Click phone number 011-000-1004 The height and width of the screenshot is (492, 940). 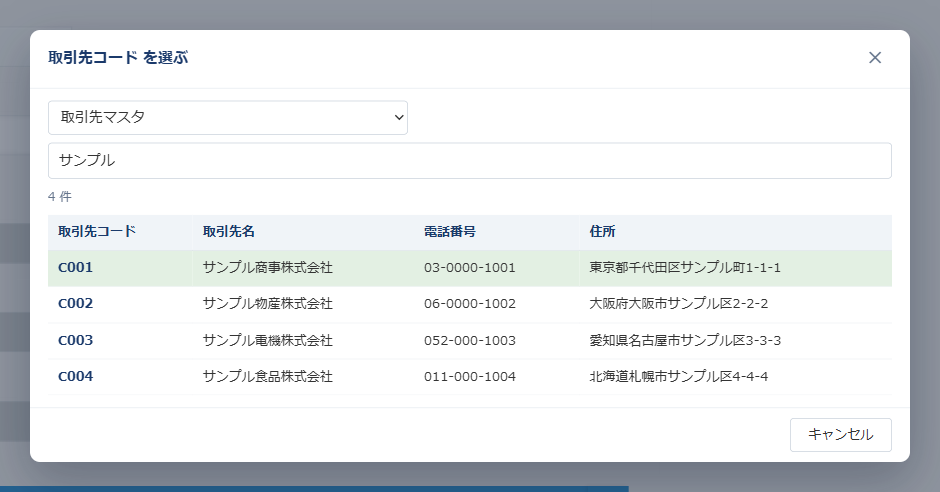[469, 376]
